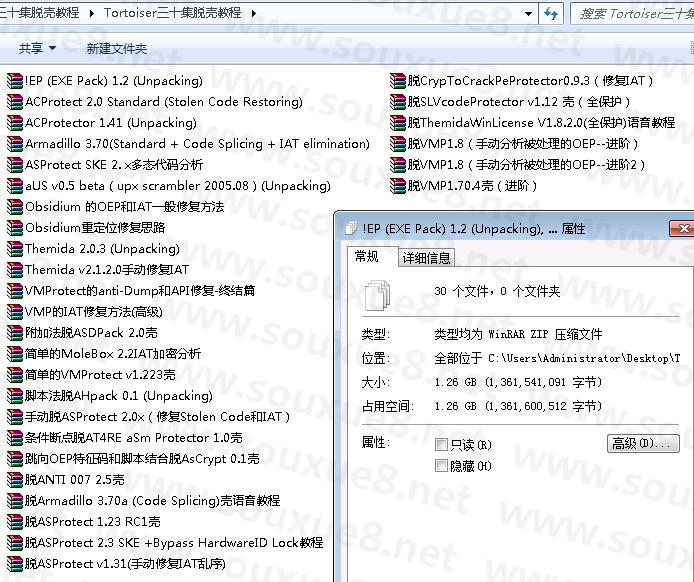Select the ASProtect SKE 2.x archive icon
The image size is (694, 582).
pyautogui.click(x=15, y=165)
